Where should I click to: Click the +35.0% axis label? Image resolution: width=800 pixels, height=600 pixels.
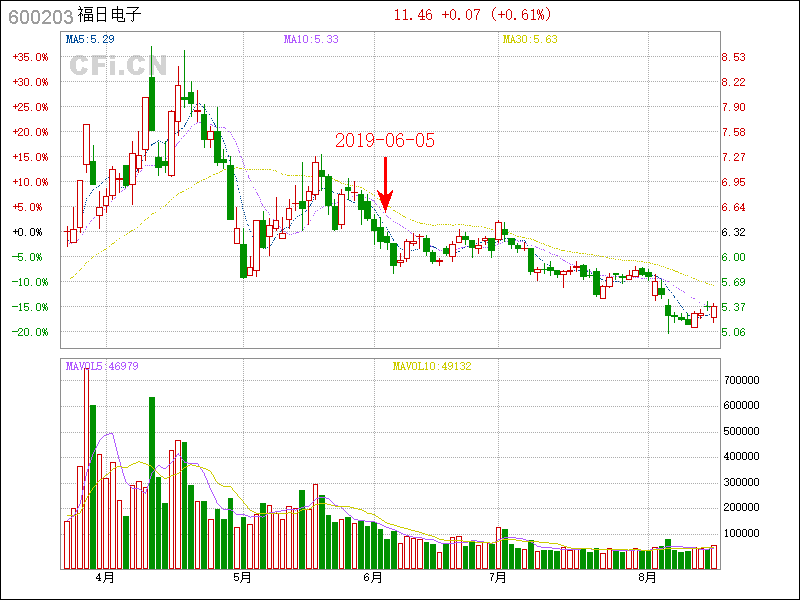pos(31,57)
